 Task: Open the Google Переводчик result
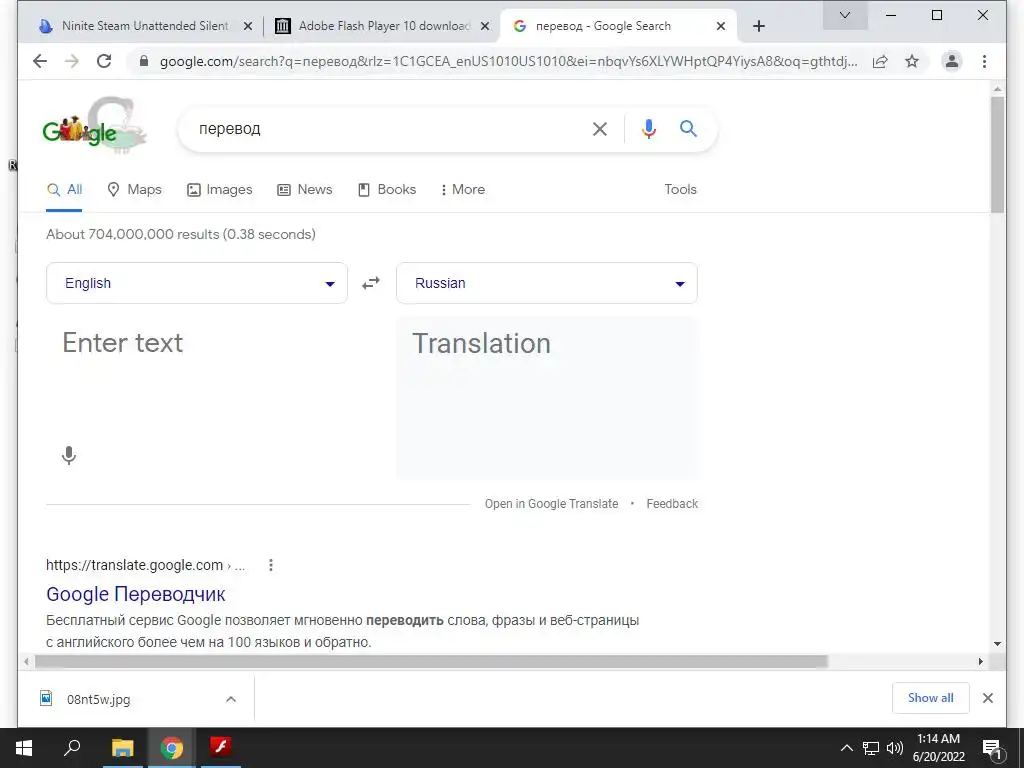tap(136, 594)
